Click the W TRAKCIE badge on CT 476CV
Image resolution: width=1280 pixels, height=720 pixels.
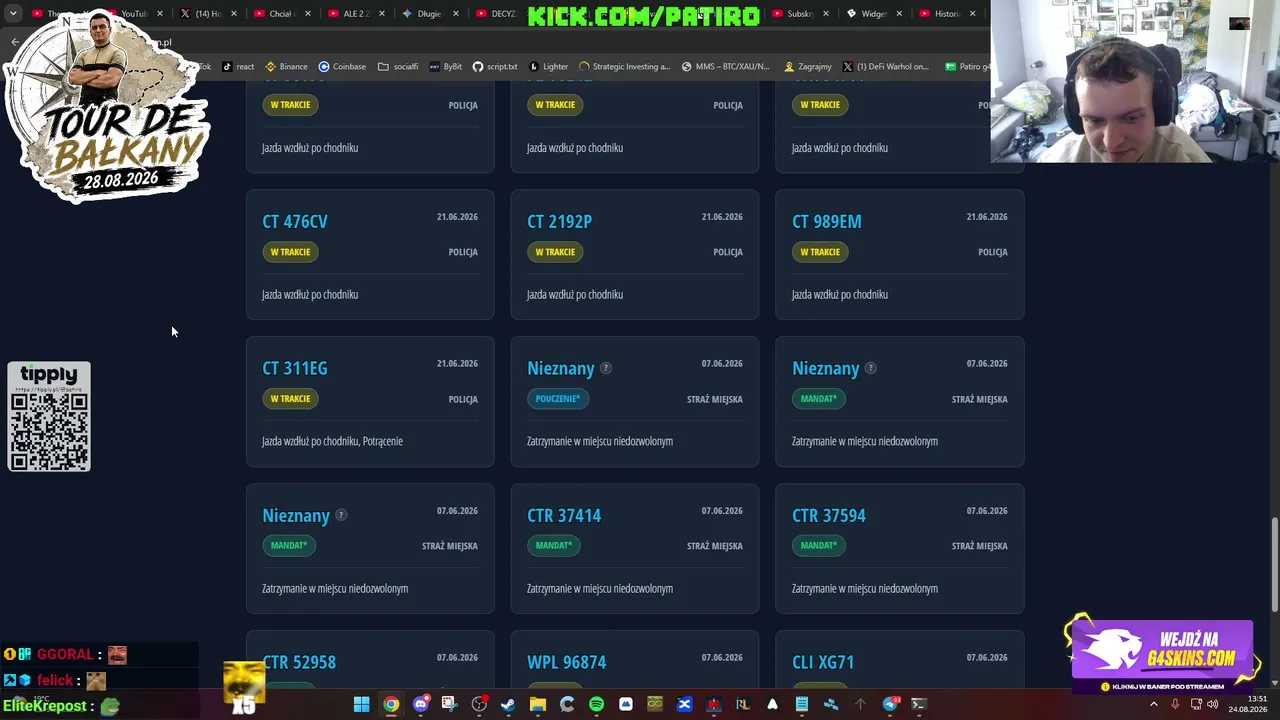290,252
